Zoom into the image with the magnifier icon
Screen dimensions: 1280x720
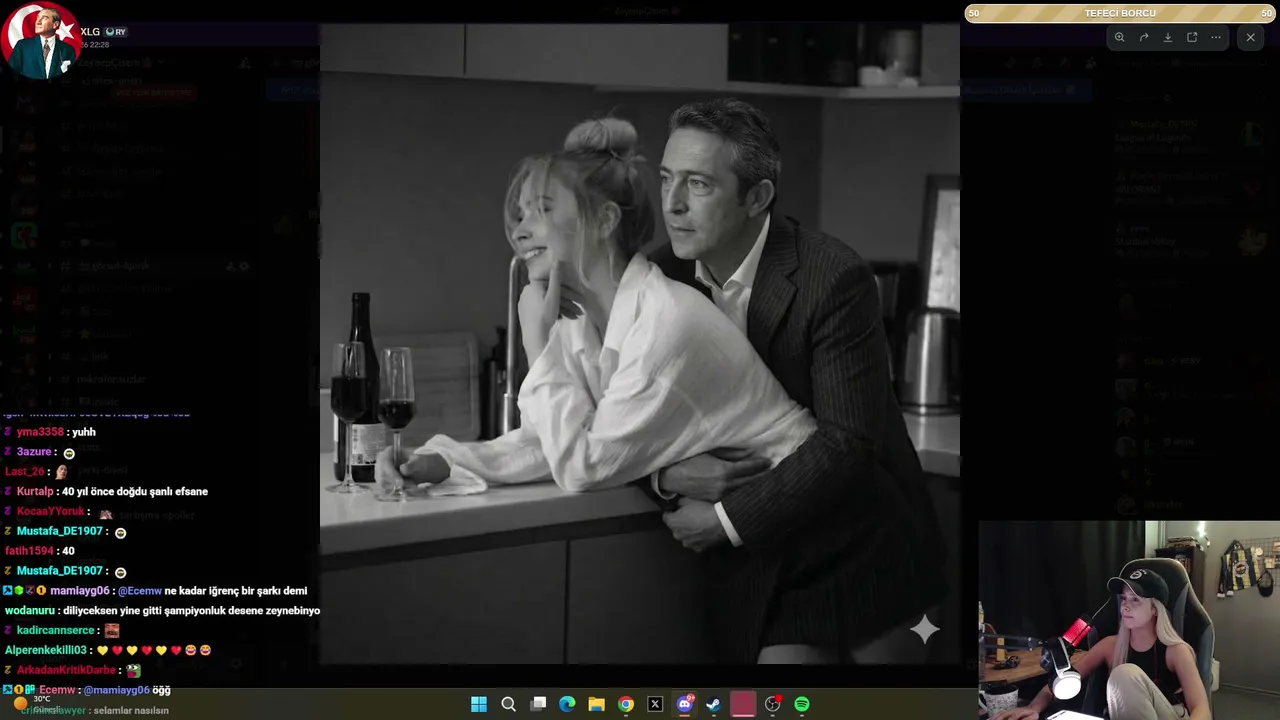1119,37
